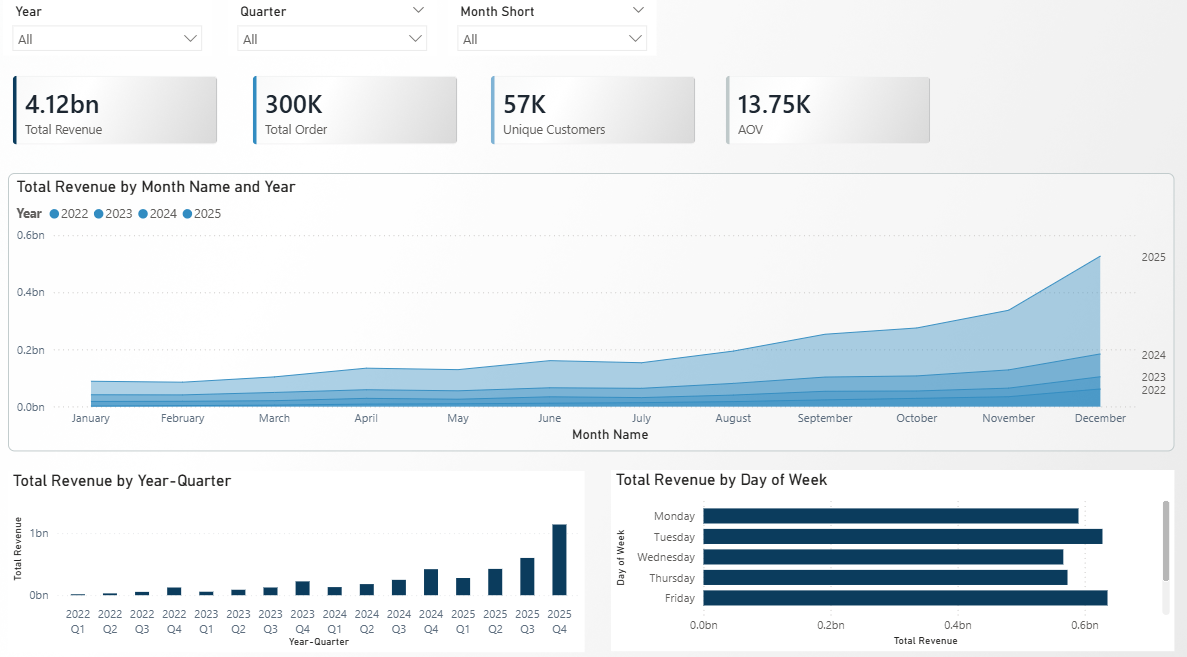1187x657 pixels.
Task: Open the Month Short slicer dropdown
Action: pyautogui.click(x=552, y=39)
